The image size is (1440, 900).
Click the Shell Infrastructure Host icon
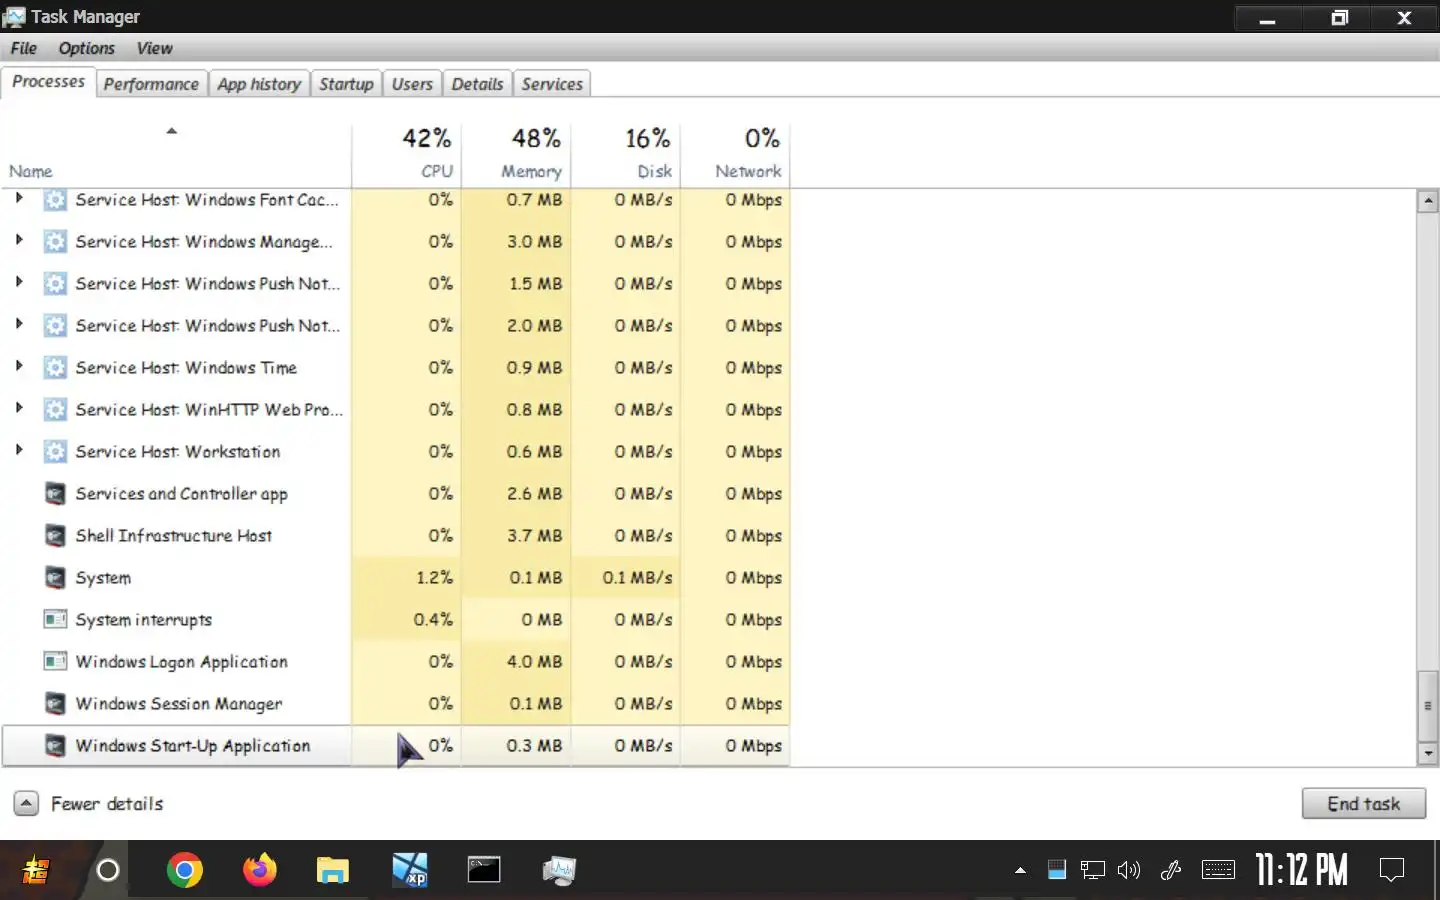pos(56,536)
